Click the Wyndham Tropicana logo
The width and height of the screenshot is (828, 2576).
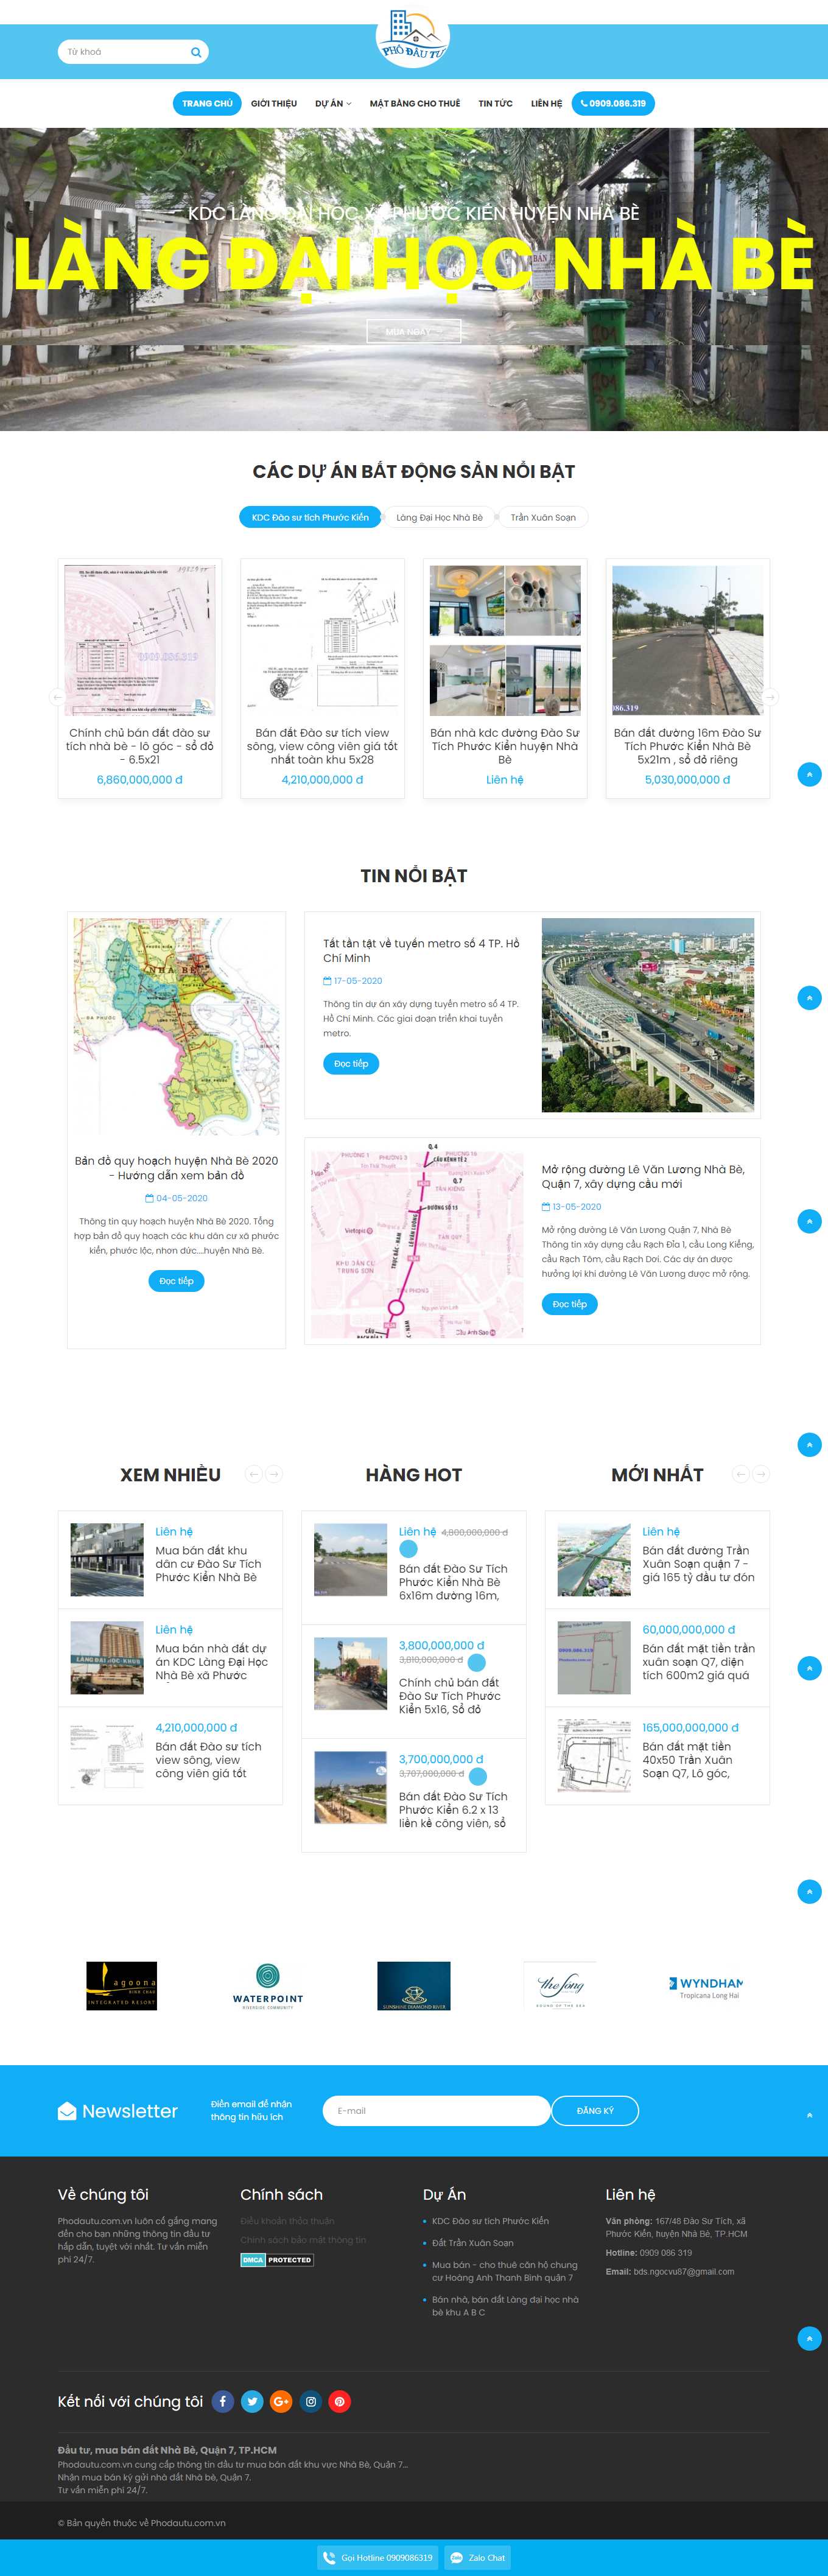(x=706, y=1987)
